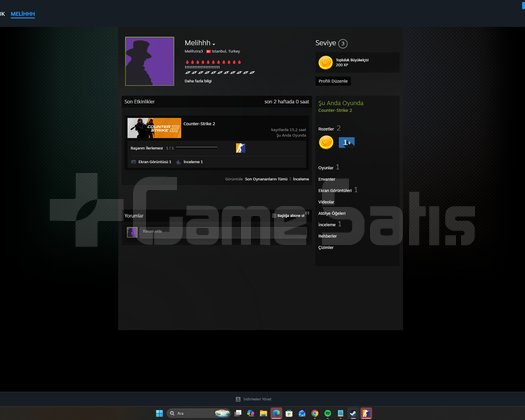Switch to Counter-Strike 2 in the taskbar
This screenshot has width=525, height=420.
coord(366,413)
